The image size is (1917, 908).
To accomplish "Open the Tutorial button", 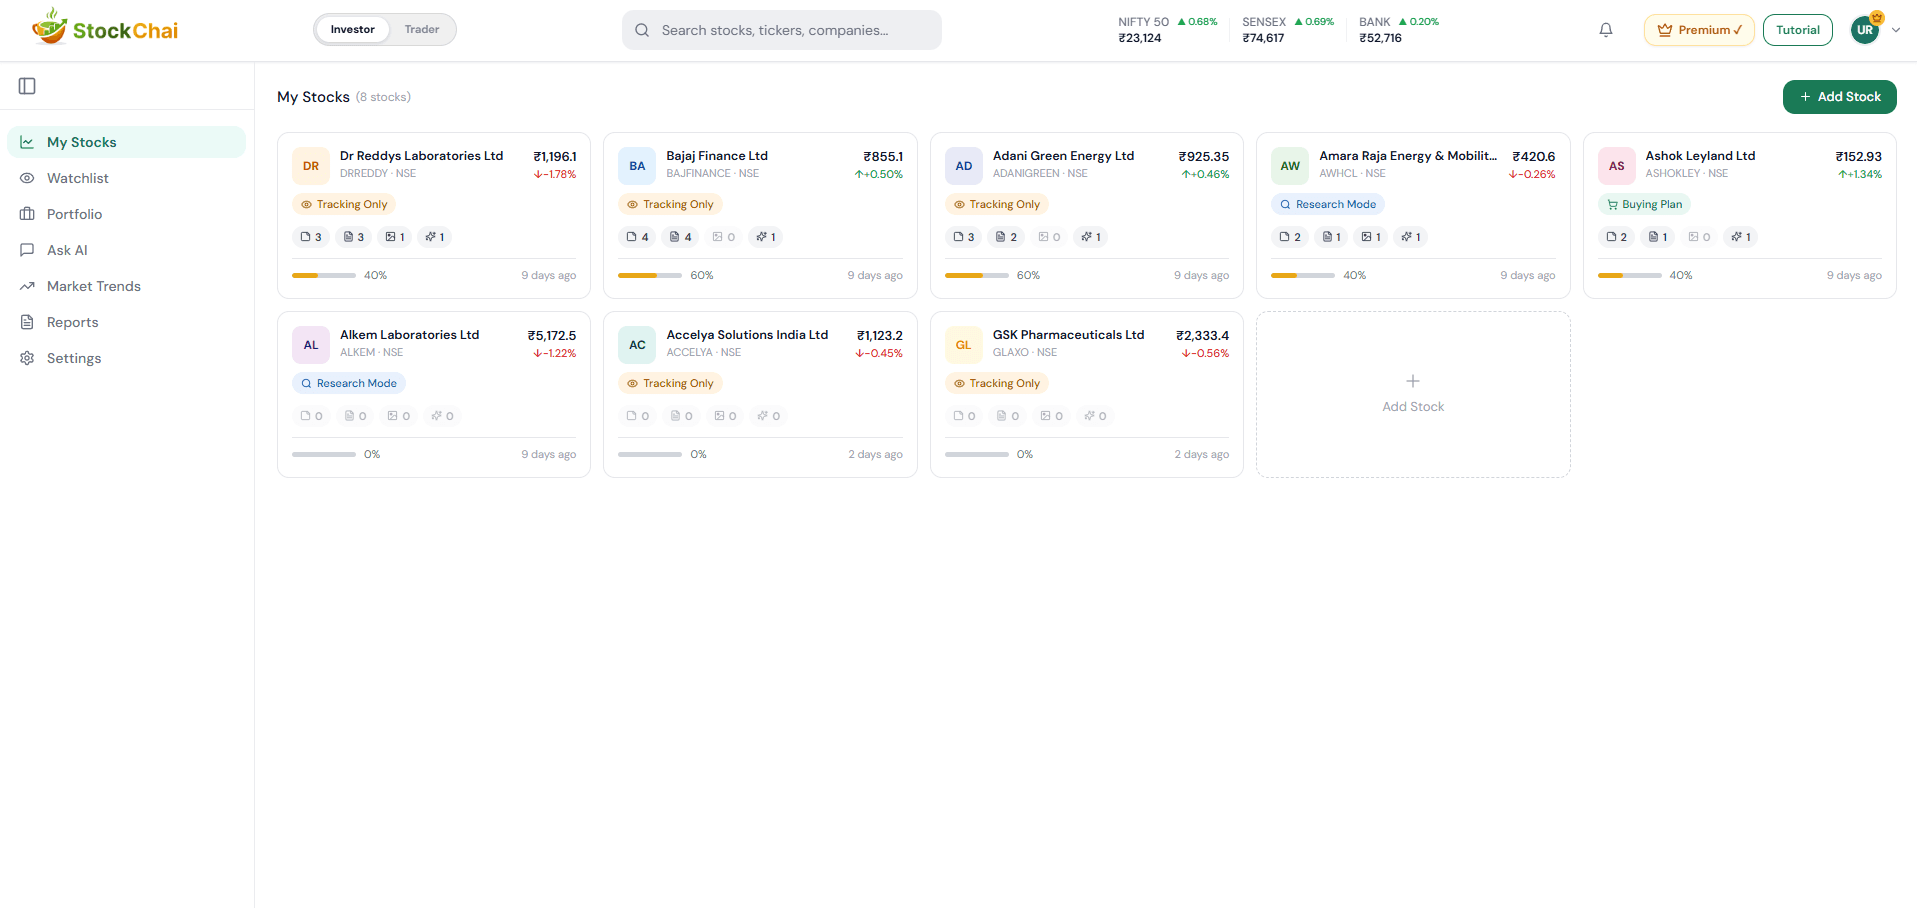I will point(1797,30).
